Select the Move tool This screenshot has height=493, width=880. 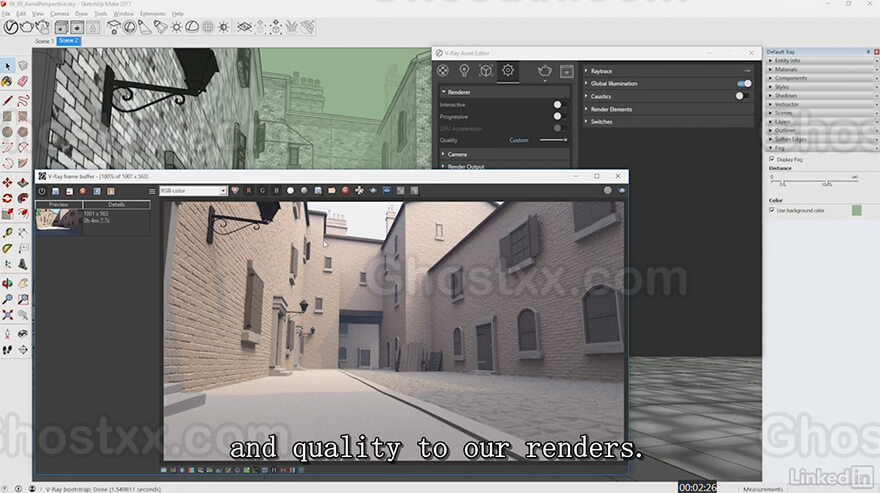(7, 183)
